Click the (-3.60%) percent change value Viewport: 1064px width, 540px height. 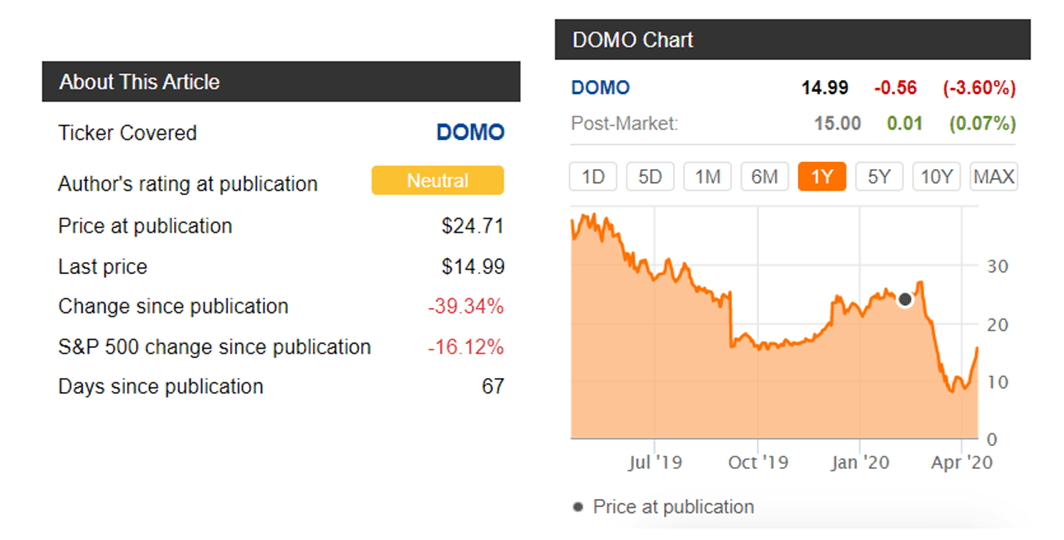979,88
